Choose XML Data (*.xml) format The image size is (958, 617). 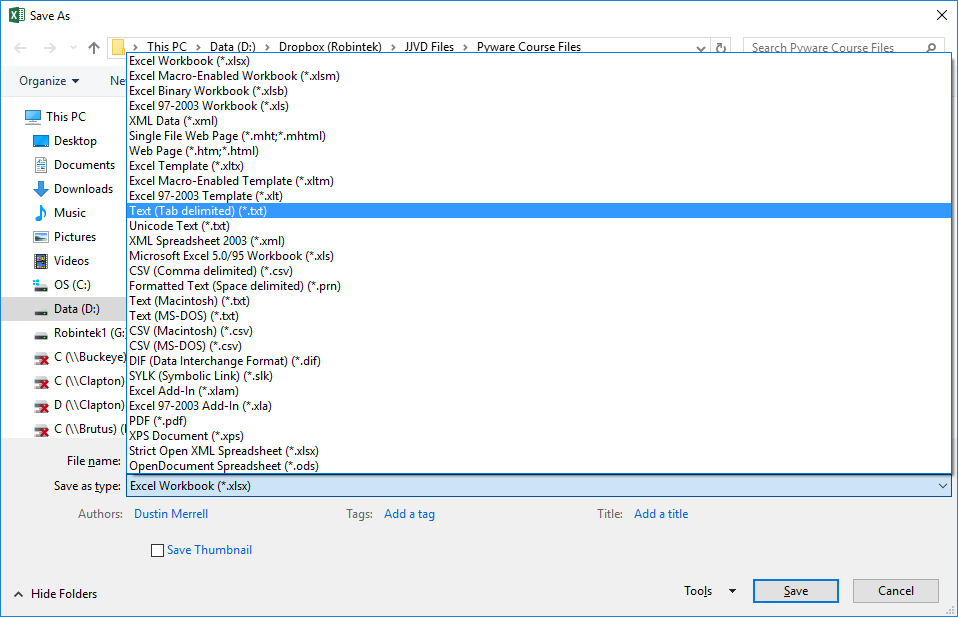[x=539, y=121]
